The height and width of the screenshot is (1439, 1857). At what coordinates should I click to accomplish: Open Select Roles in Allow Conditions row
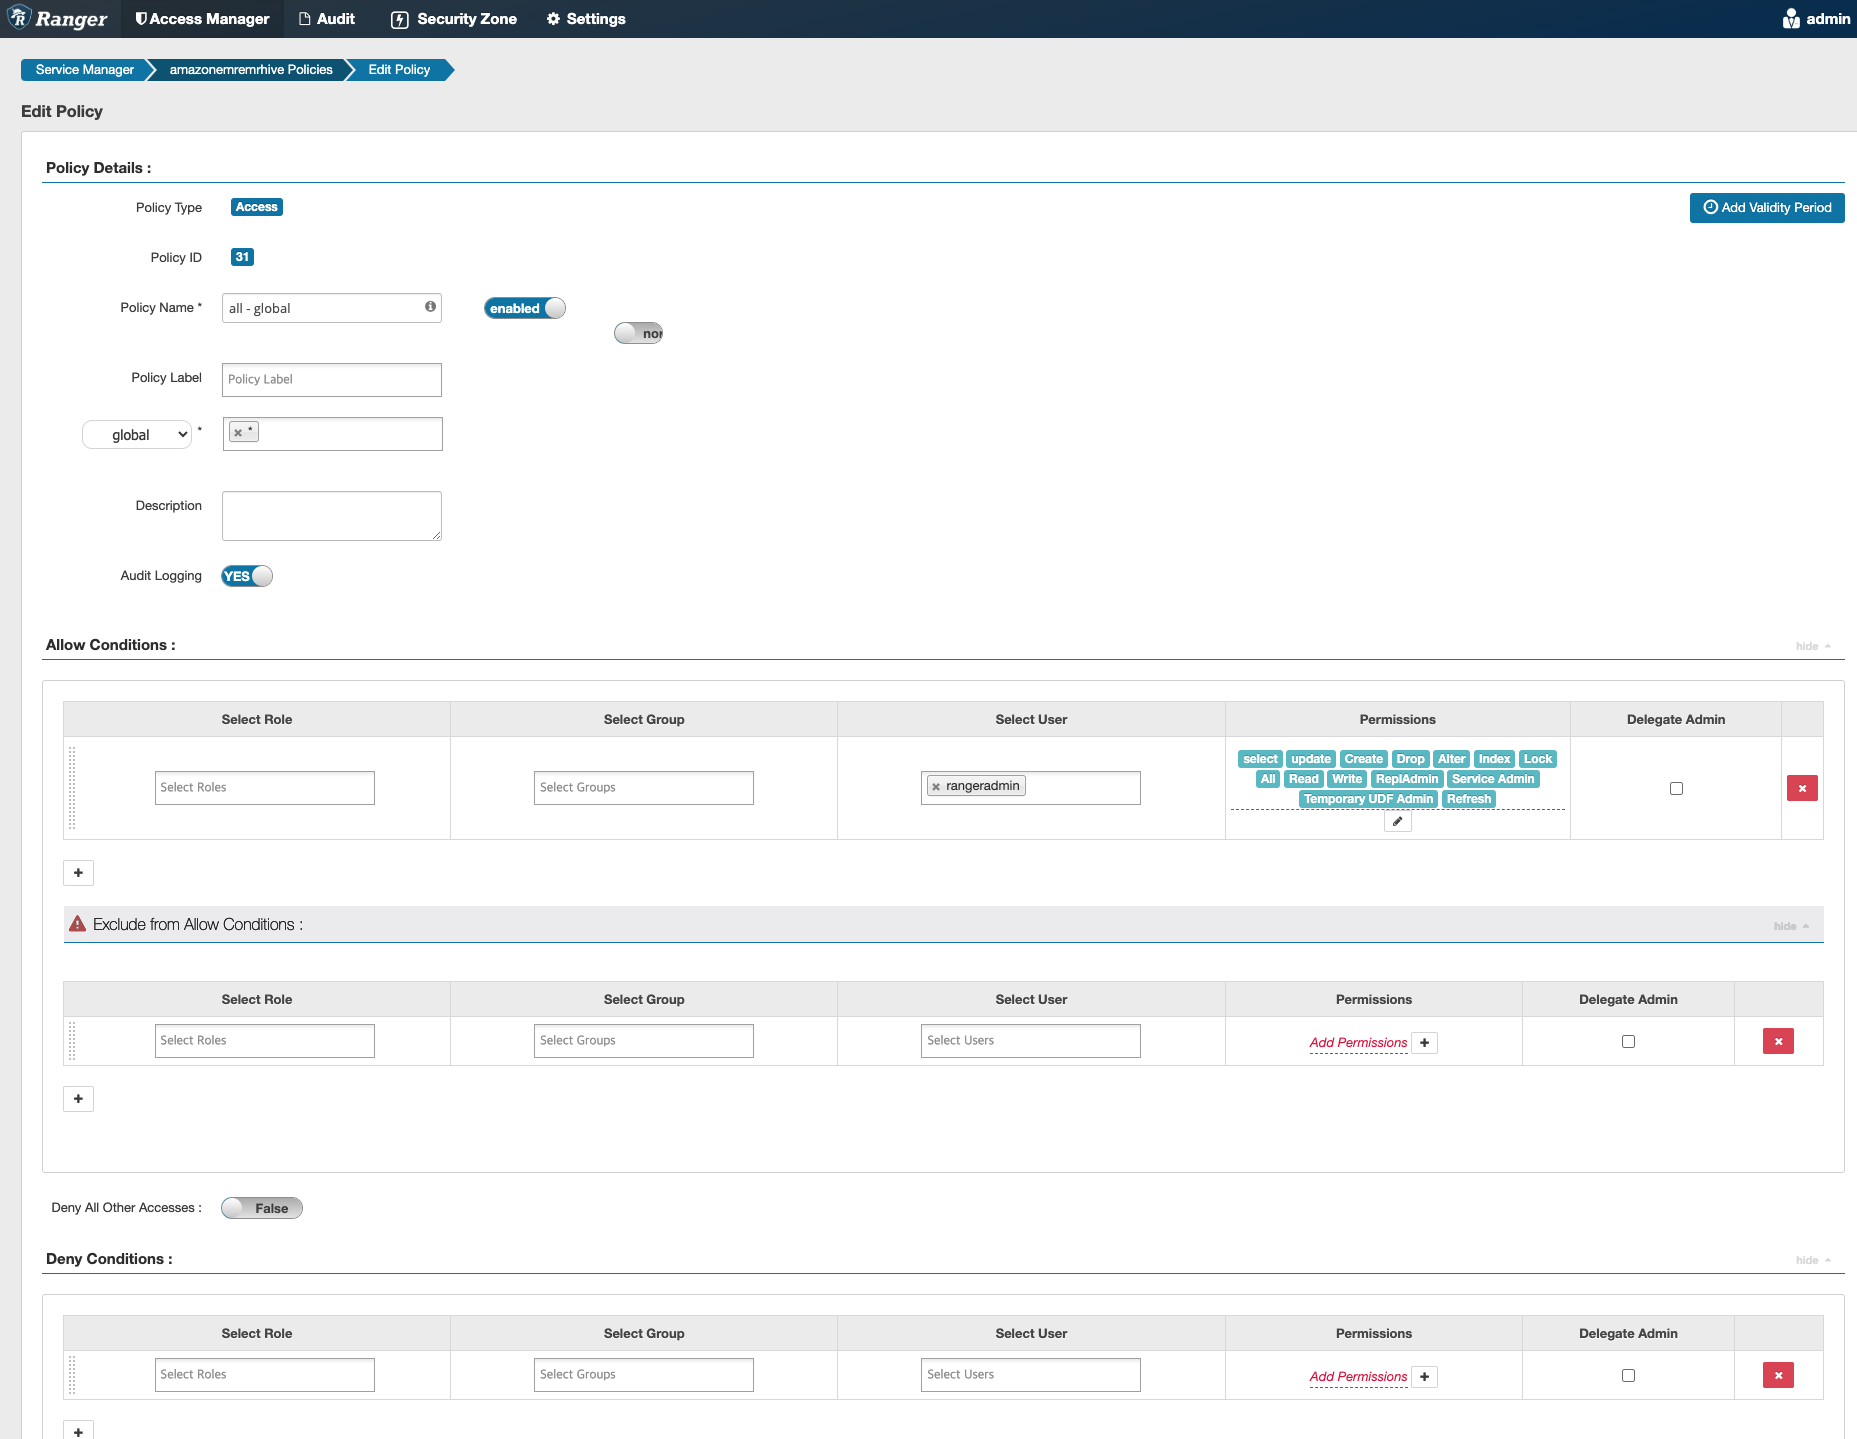pyautogui.click(x=265, y=788)
